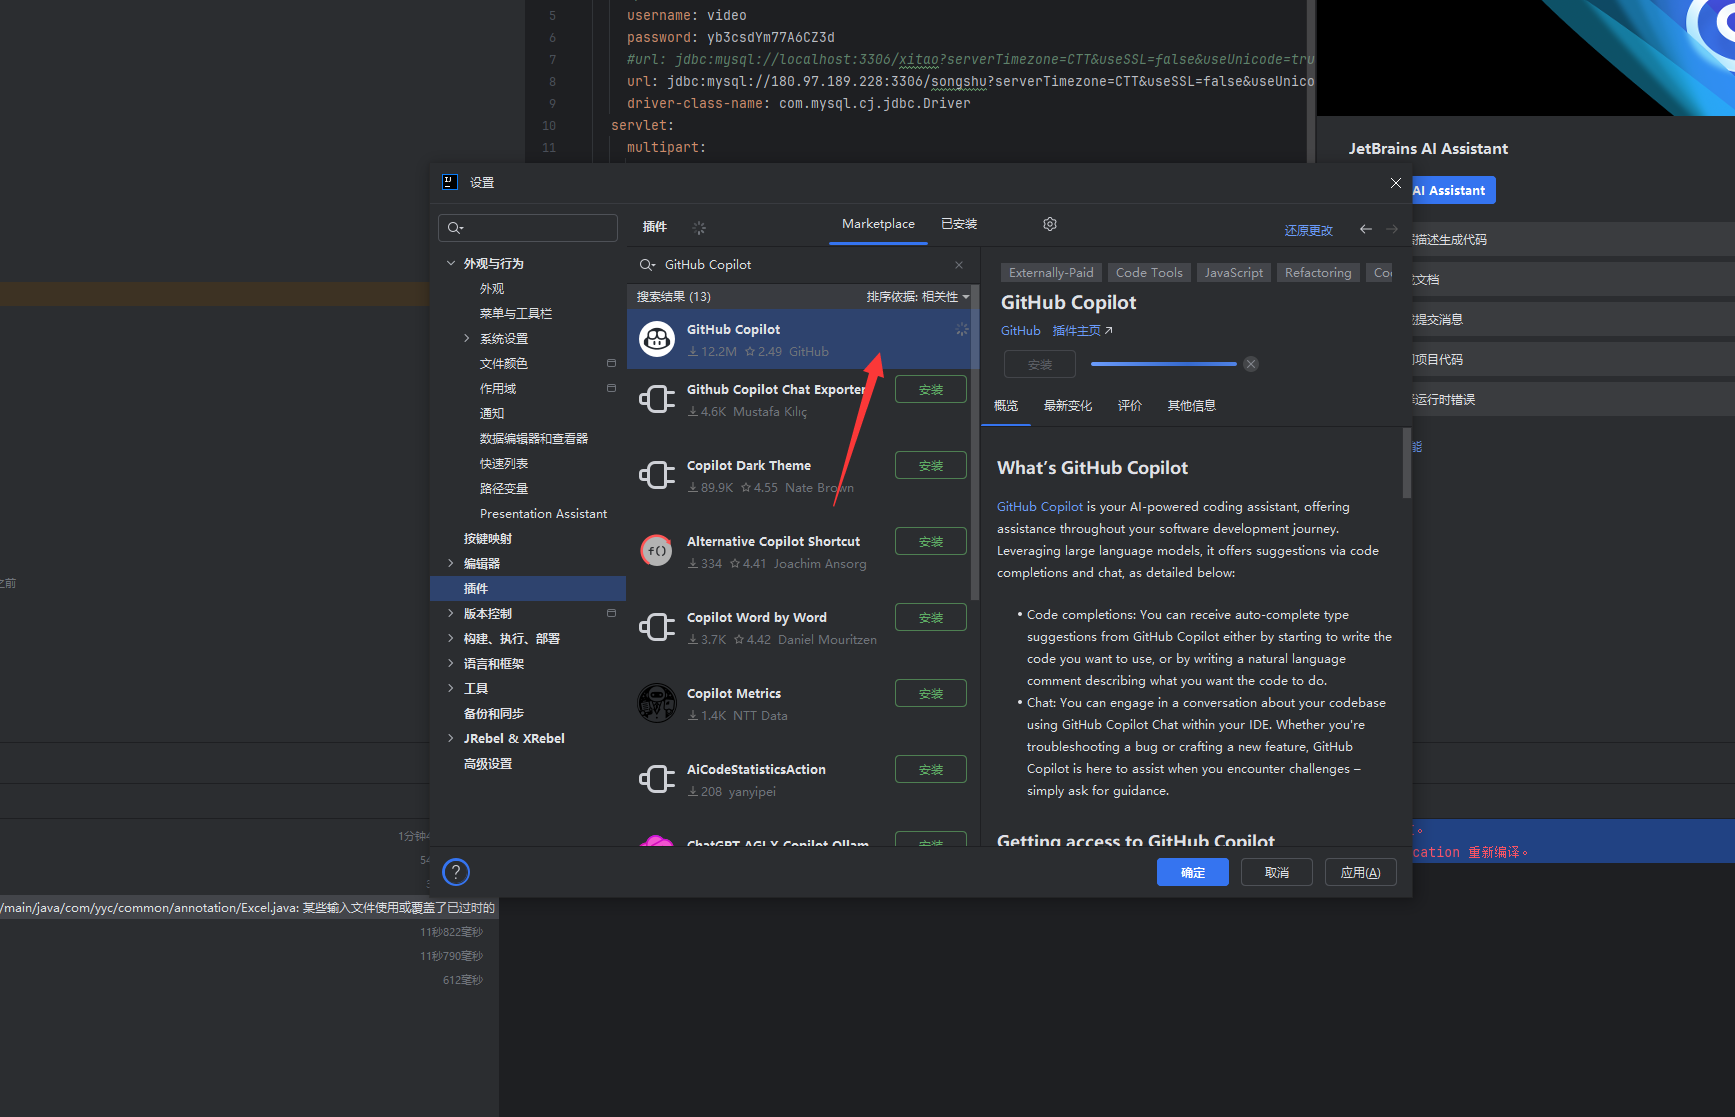Click GitHub Copilot link in description
Image resolution: width=1735 pixels, height=1117 pixels.
[x=1040, y=507]
